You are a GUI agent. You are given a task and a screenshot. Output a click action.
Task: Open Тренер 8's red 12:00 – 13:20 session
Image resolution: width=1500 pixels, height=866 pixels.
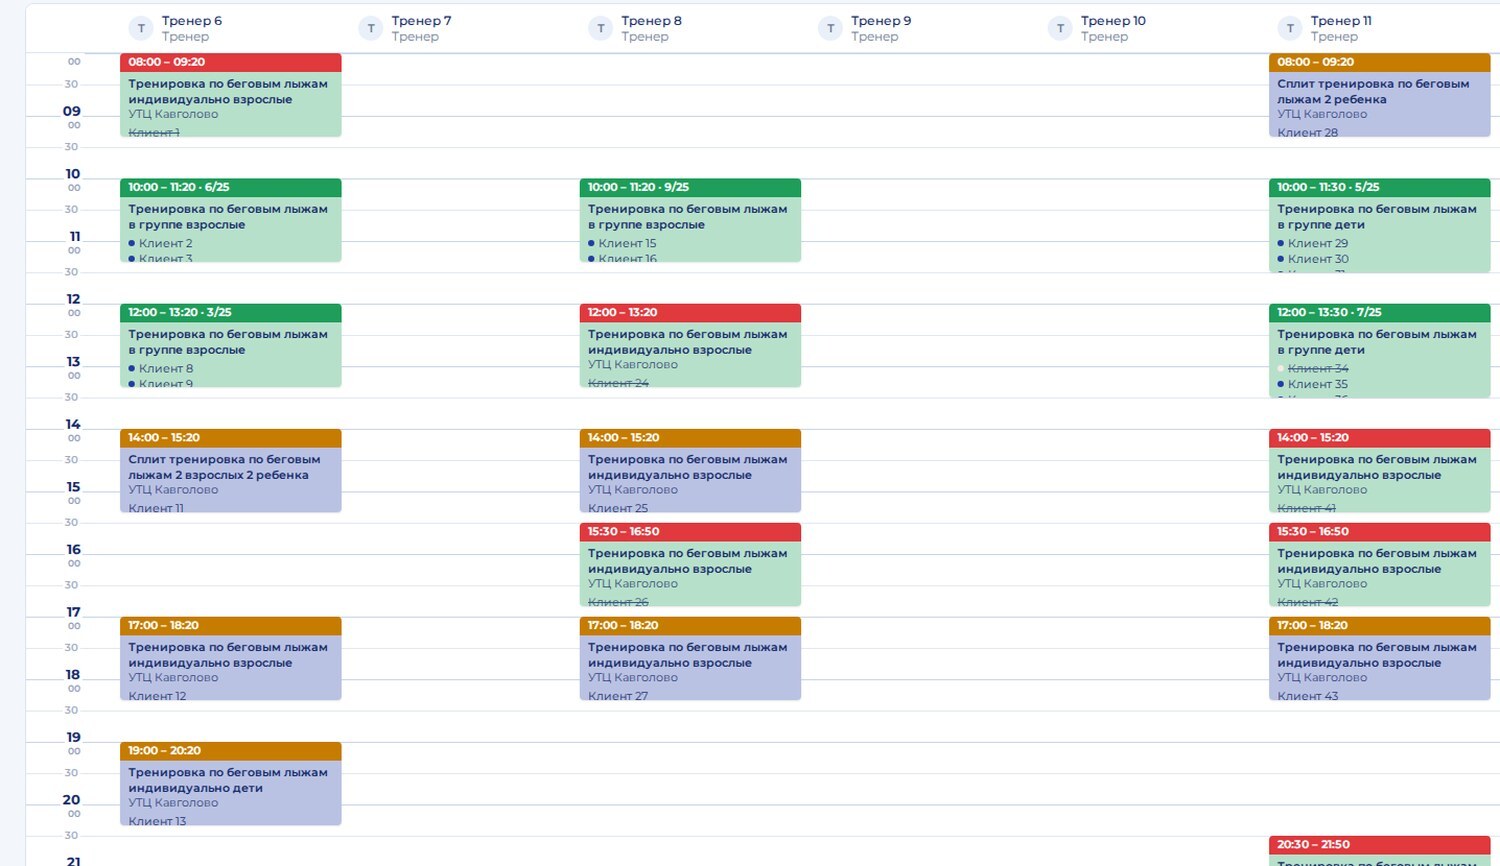click(x=690, y=345)
